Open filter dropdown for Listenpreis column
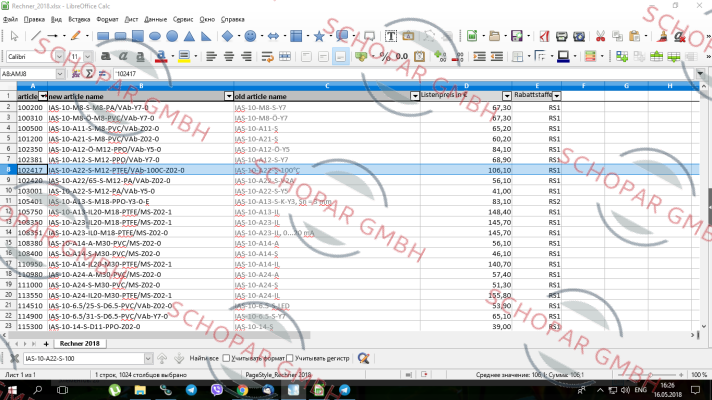712x400 pixels. tap(507, 96)
